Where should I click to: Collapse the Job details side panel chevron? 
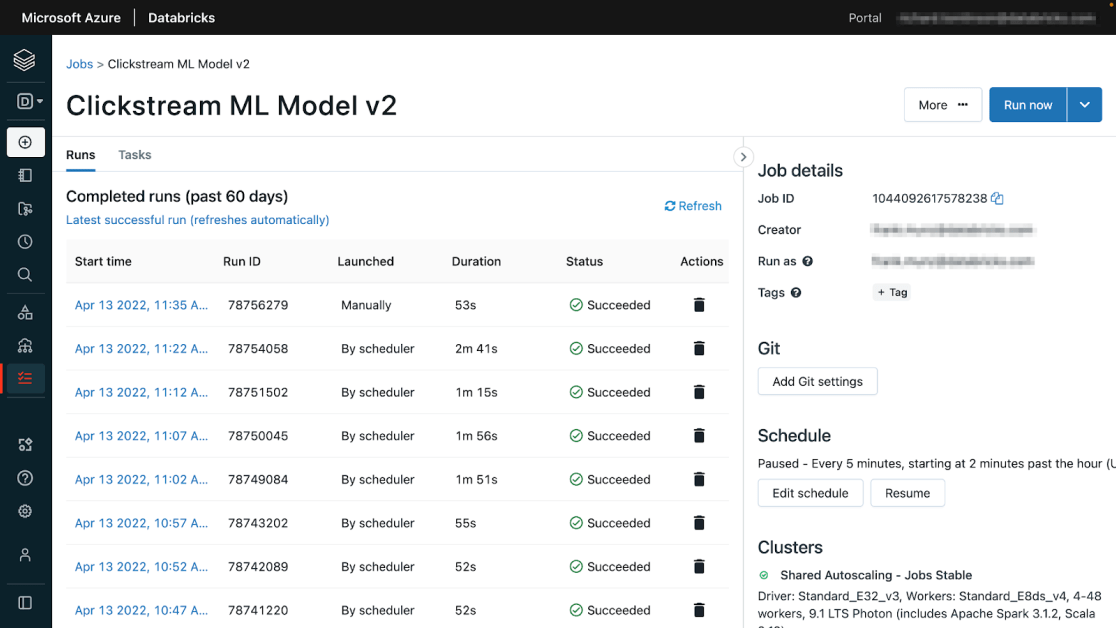click(743, 157)
